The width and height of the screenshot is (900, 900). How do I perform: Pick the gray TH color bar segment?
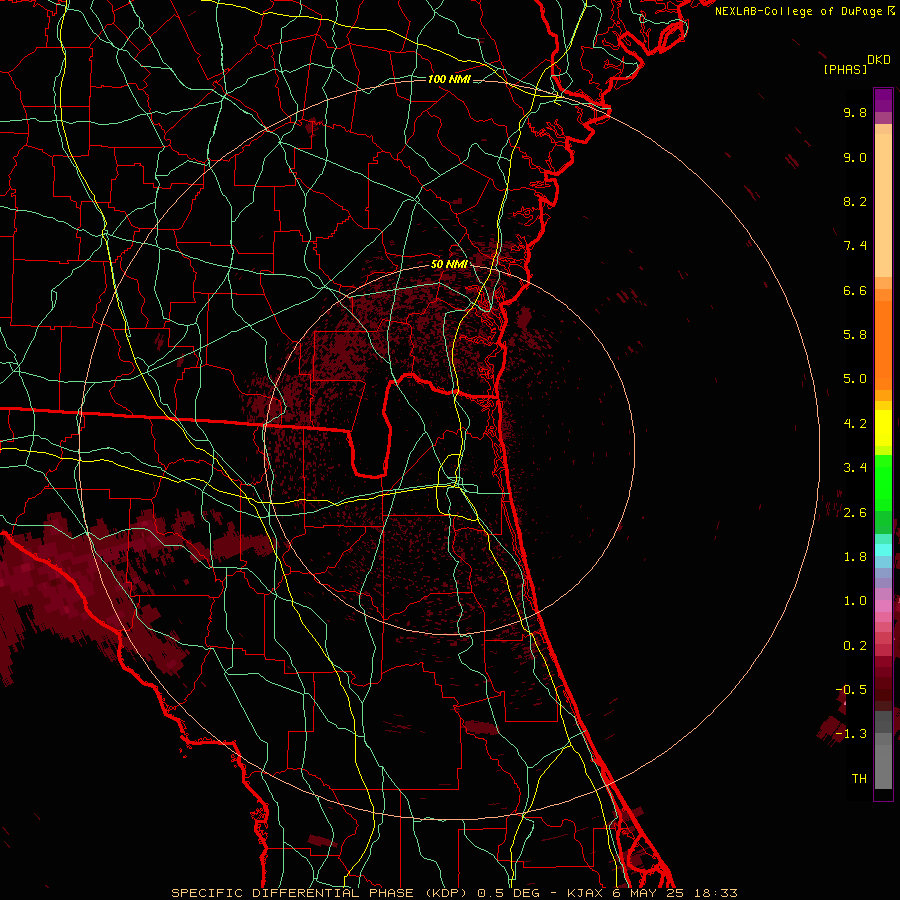883,766
